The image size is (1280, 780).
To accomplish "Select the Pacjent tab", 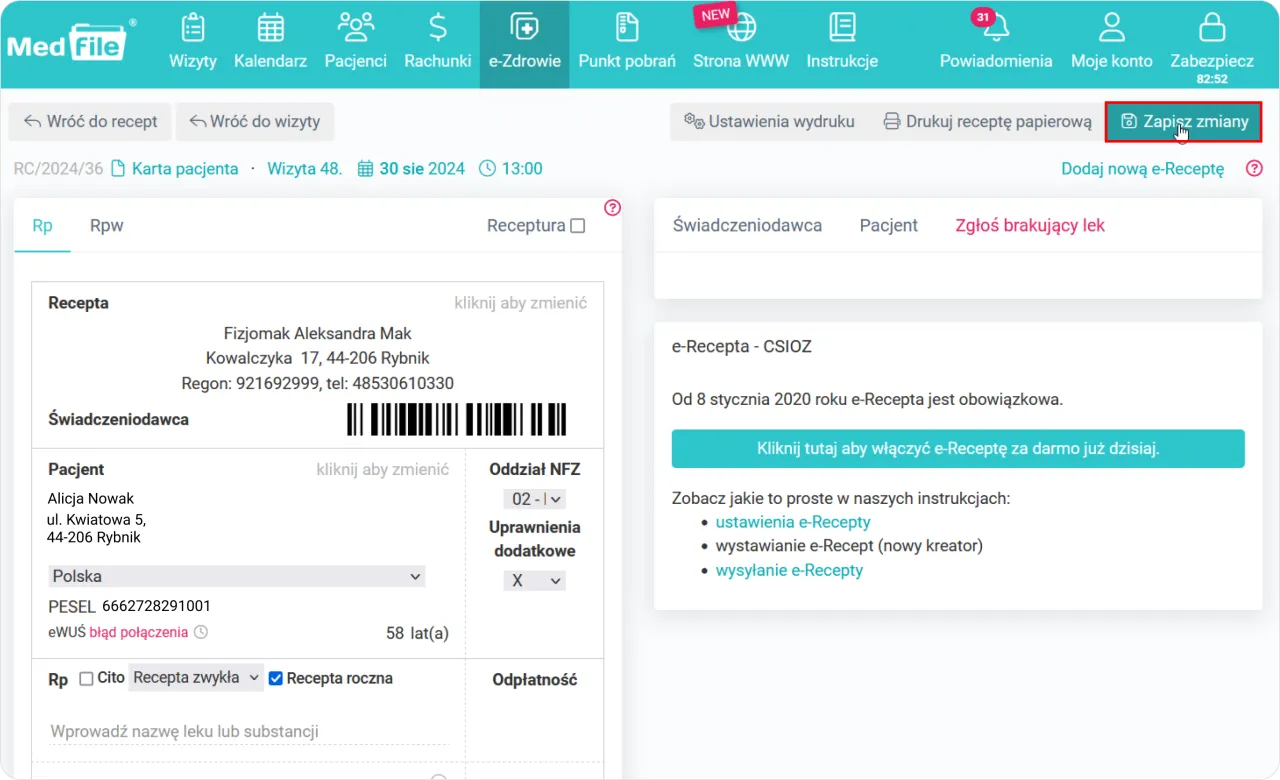I will click(888, 225).
